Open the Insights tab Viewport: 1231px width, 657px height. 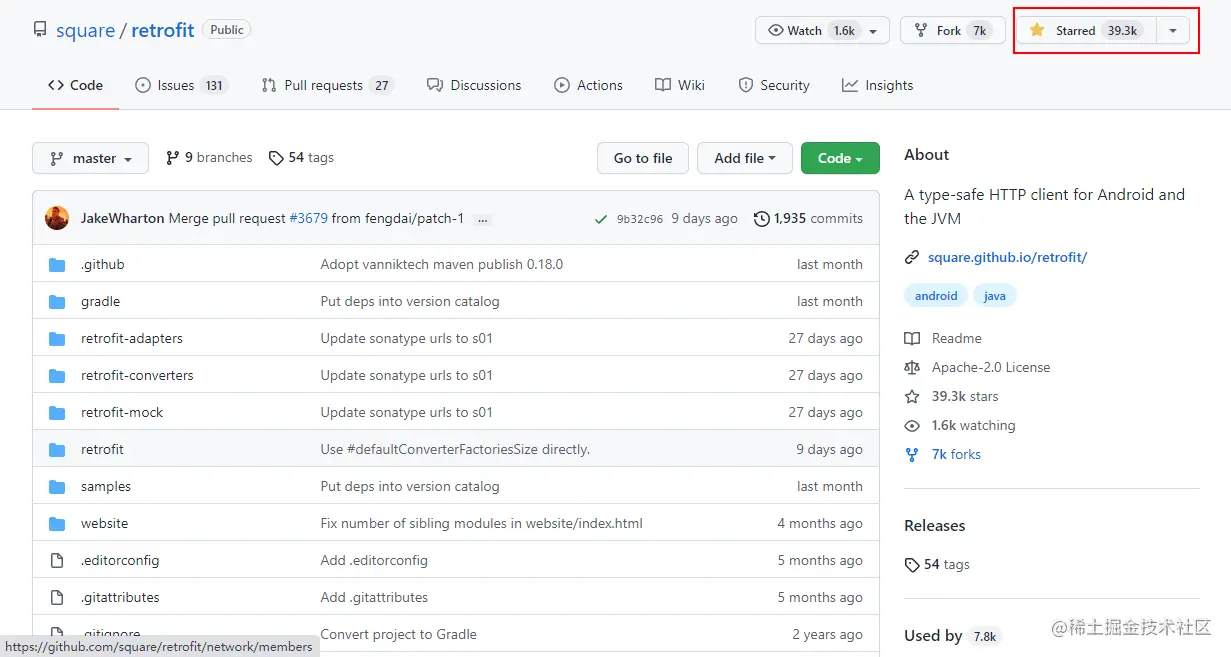(878, 85)
